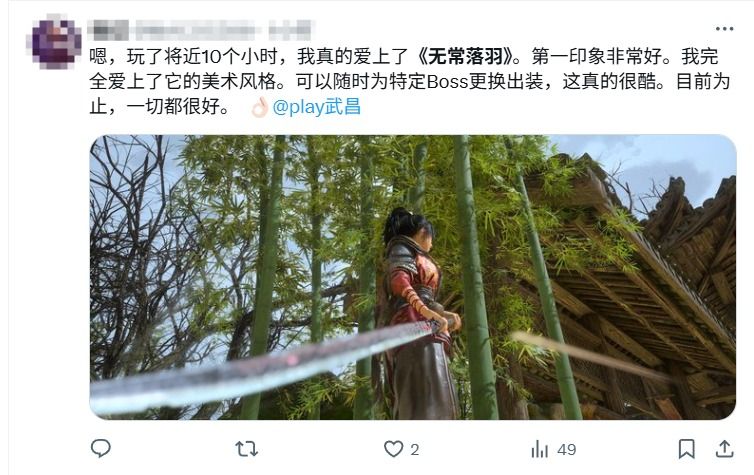The width and height of the screenshot is (754, 475).
Task: Open the reply speech bubble icon
Action: (101, 449)
